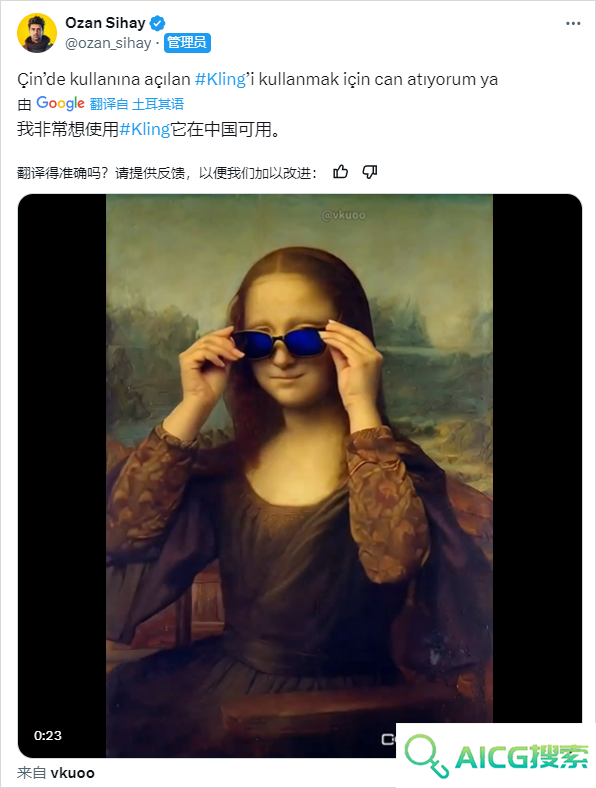Open the three-dot more options menu

(573, 24)
